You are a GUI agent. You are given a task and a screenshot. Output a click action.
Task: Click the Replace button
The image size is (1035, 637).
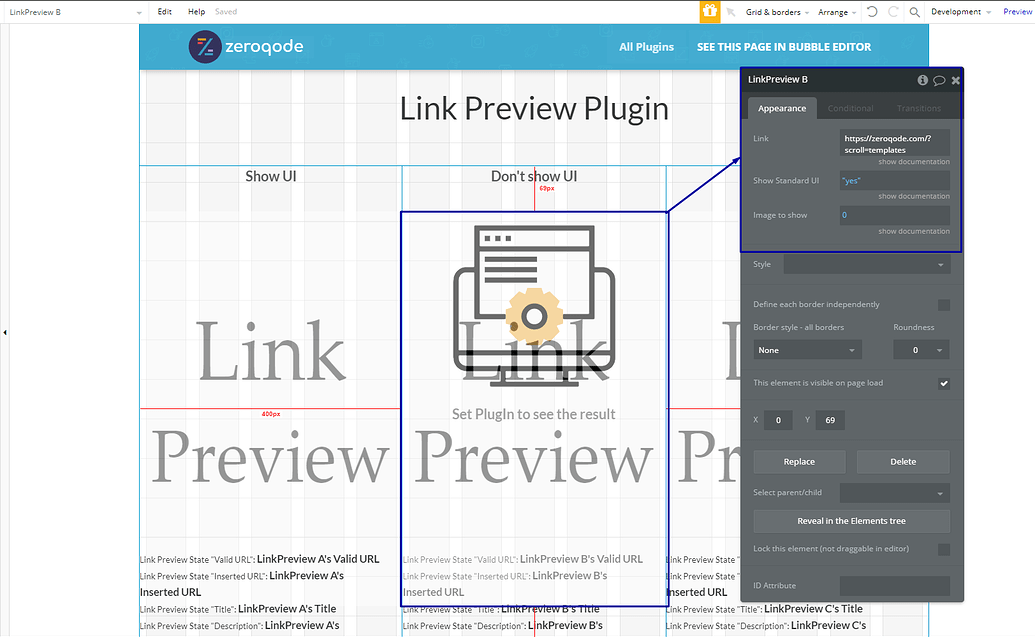click(799, 461)
